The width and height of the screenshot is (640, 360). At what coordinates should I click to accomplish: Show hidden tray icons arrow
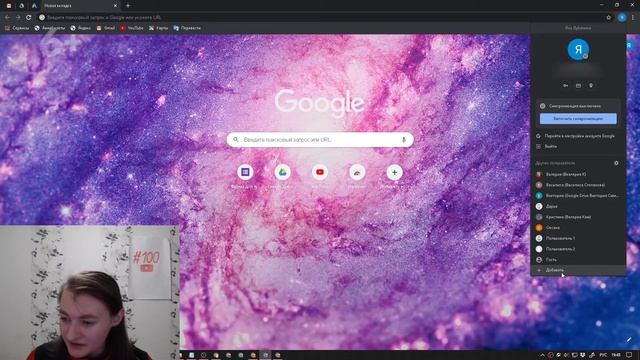[x=542, y=355]
